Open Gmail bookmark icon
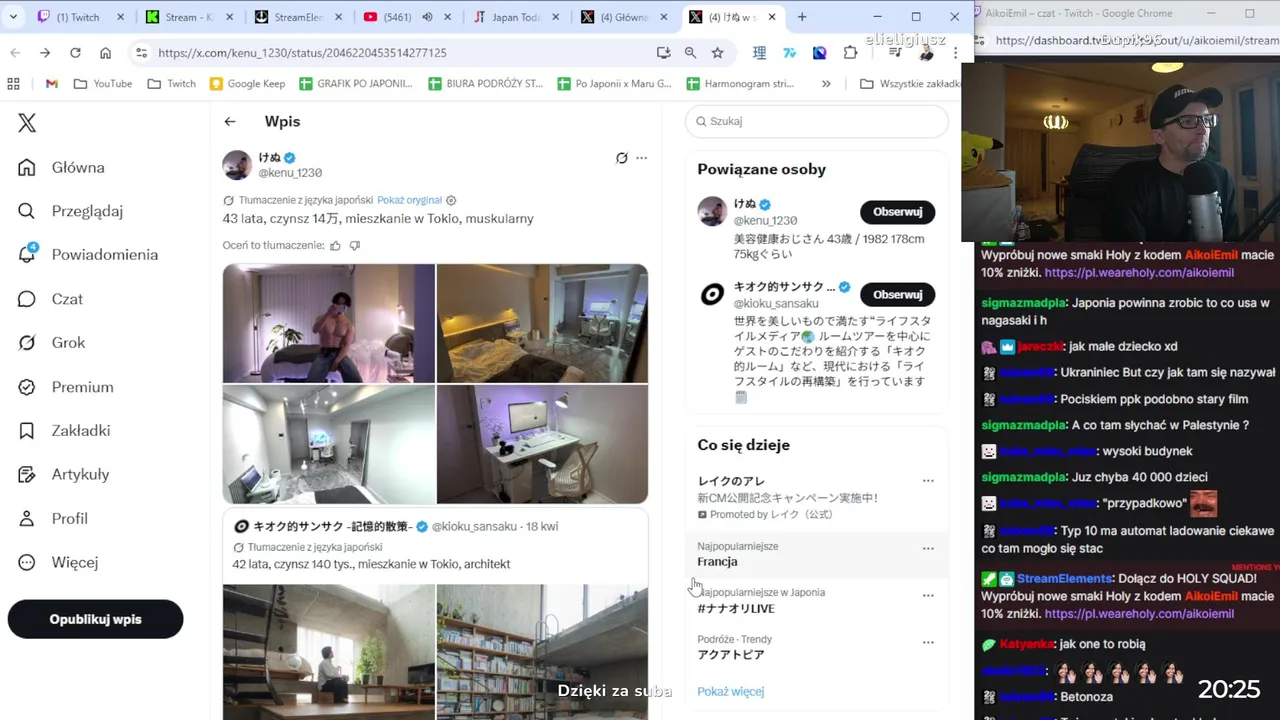1280x720 pixels. tap(51, 84)
